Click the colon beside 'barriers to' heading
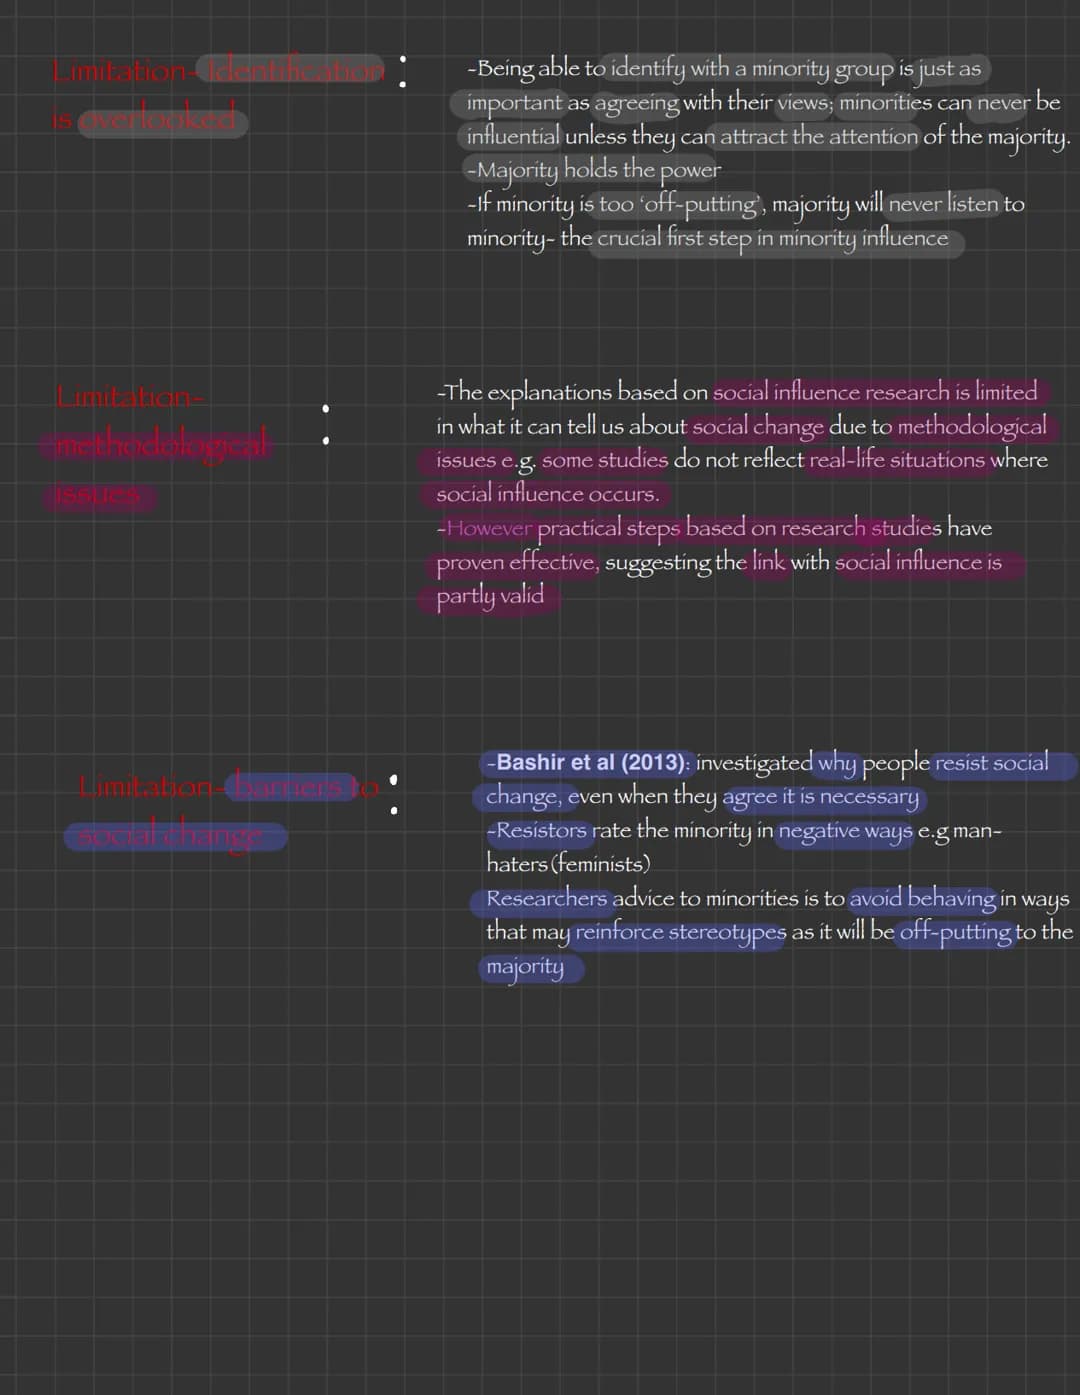The height and width of the screenshot is (1395, 1080). click(393, 793)
